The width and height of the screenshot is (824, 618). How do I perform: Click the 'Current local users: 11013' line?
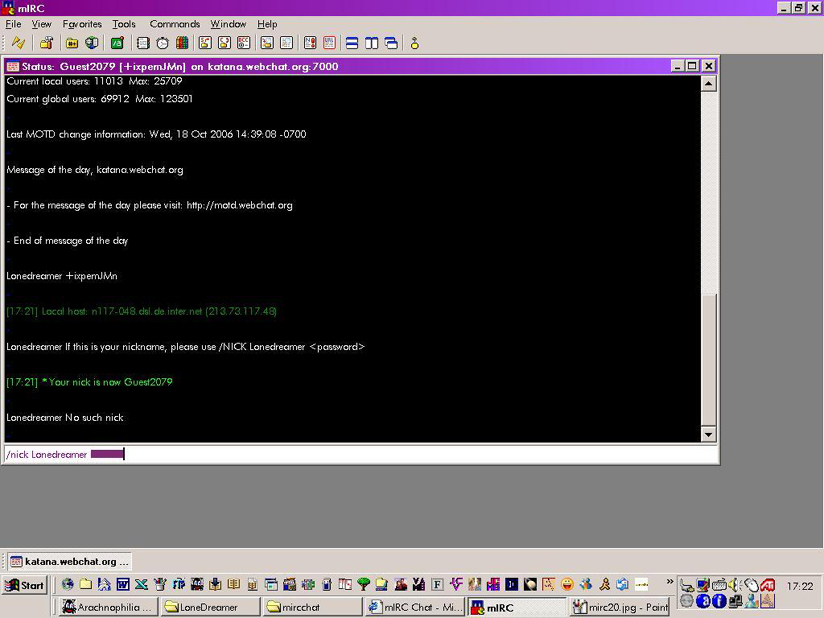coord(95,81)
